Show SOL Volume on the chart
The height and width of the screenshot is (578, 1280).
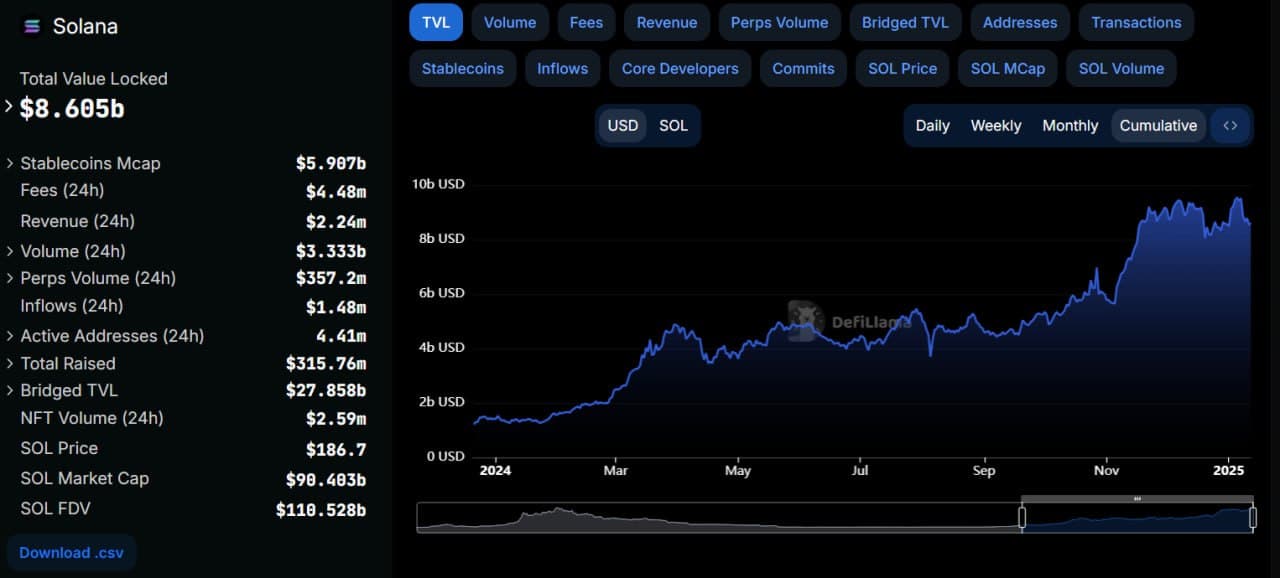pyautogui.click(x=1121, y=68)
